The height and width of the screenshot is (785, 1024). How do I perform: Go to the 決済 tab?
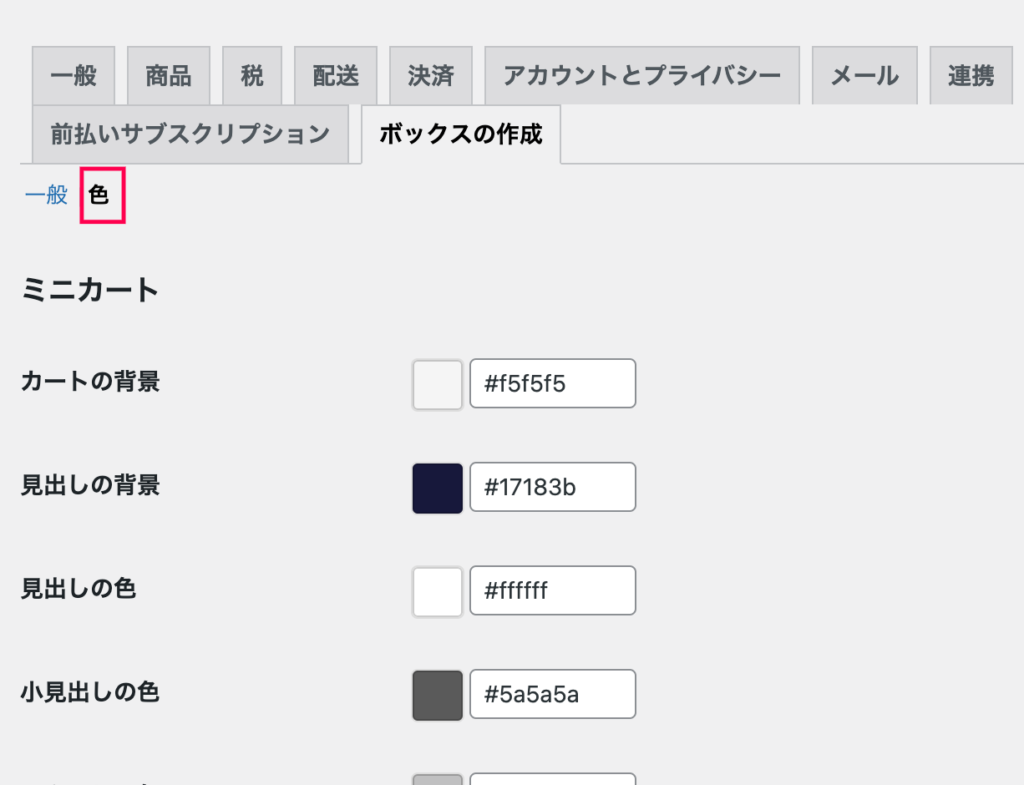click(x=431, y=76)
